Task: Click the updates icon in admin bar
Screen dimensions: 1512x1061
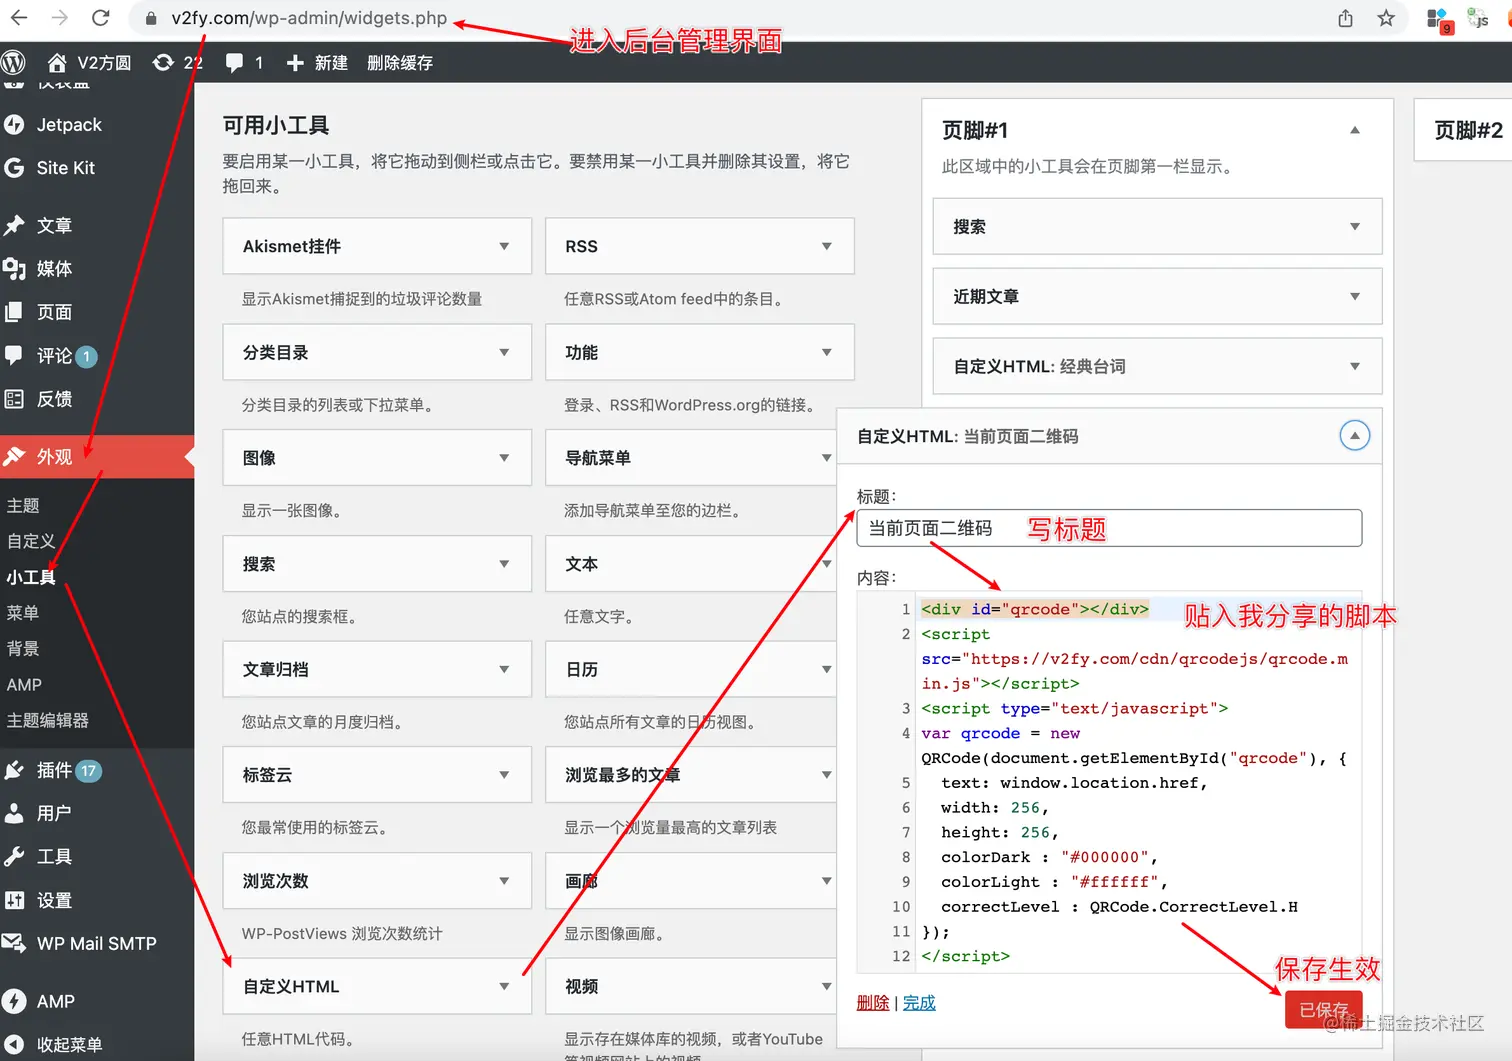Action: point(163,62)
